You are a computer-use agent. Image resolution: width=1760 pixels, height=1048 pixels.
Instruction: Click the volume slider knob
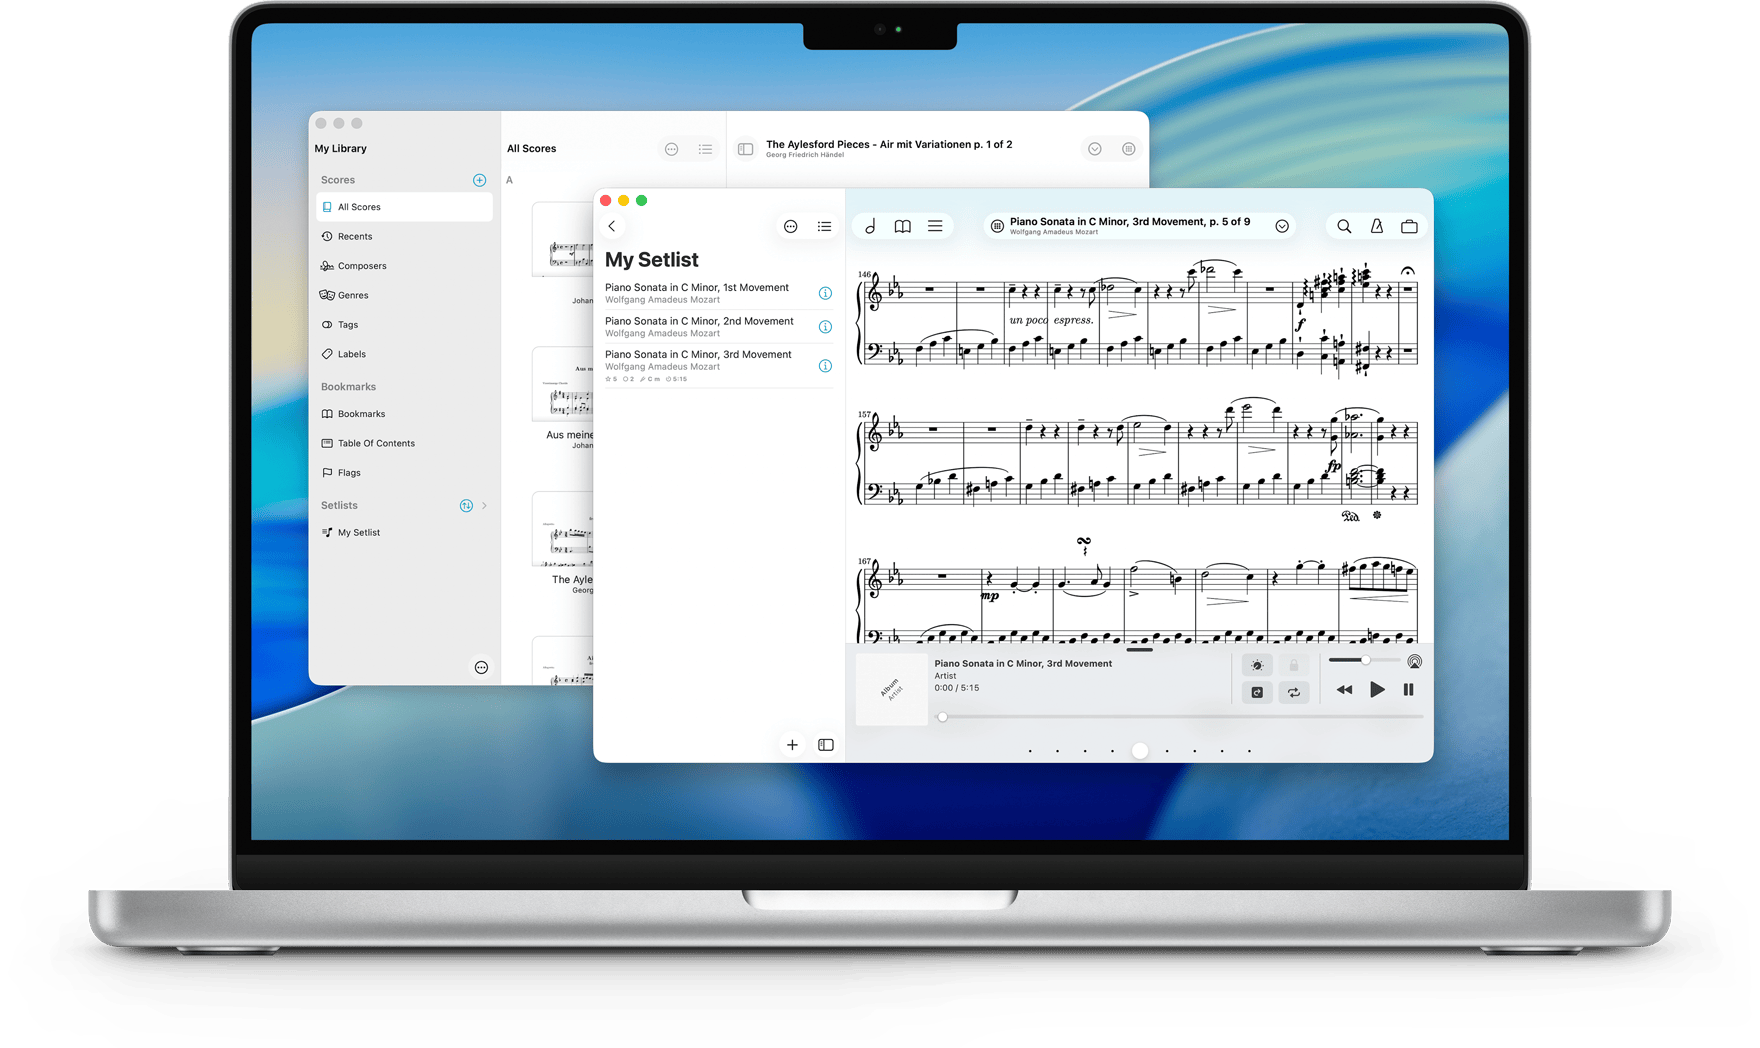[1365, 660]
